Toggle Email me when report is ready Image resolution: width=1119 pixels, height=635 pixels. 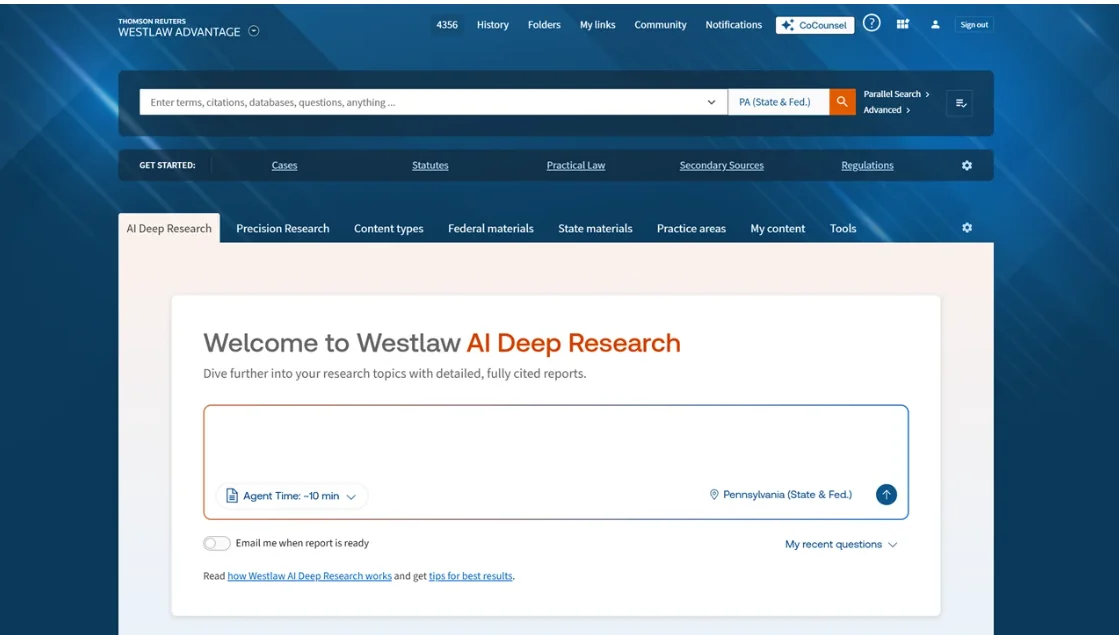[x=216, y=544]
